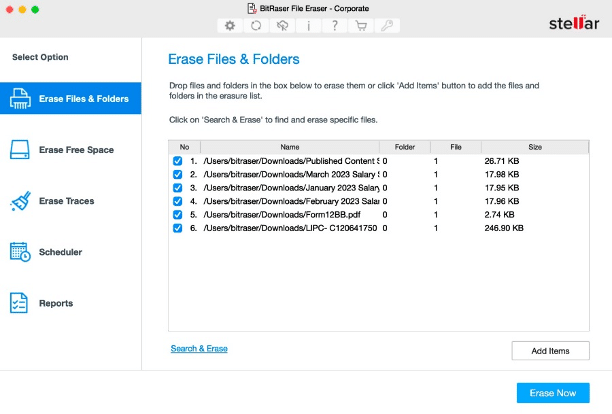
Task: Uncheck row 4 February 2023 Salary file
Action: tap(177, 201)
